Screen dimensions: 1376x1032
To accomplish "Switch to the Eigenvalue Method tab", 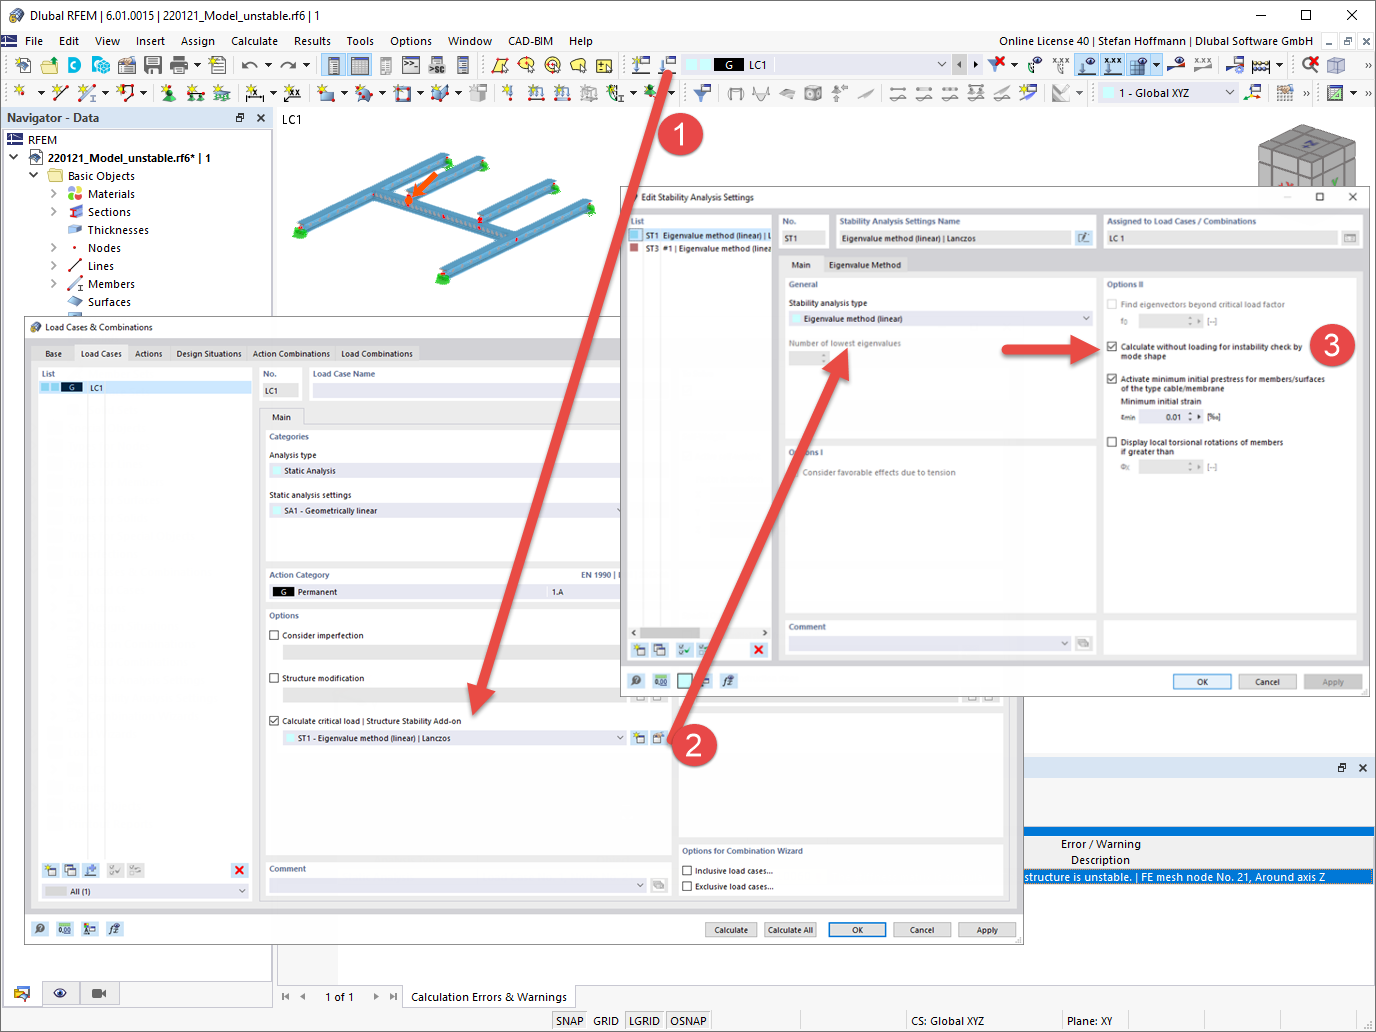I will click(864, 264).
